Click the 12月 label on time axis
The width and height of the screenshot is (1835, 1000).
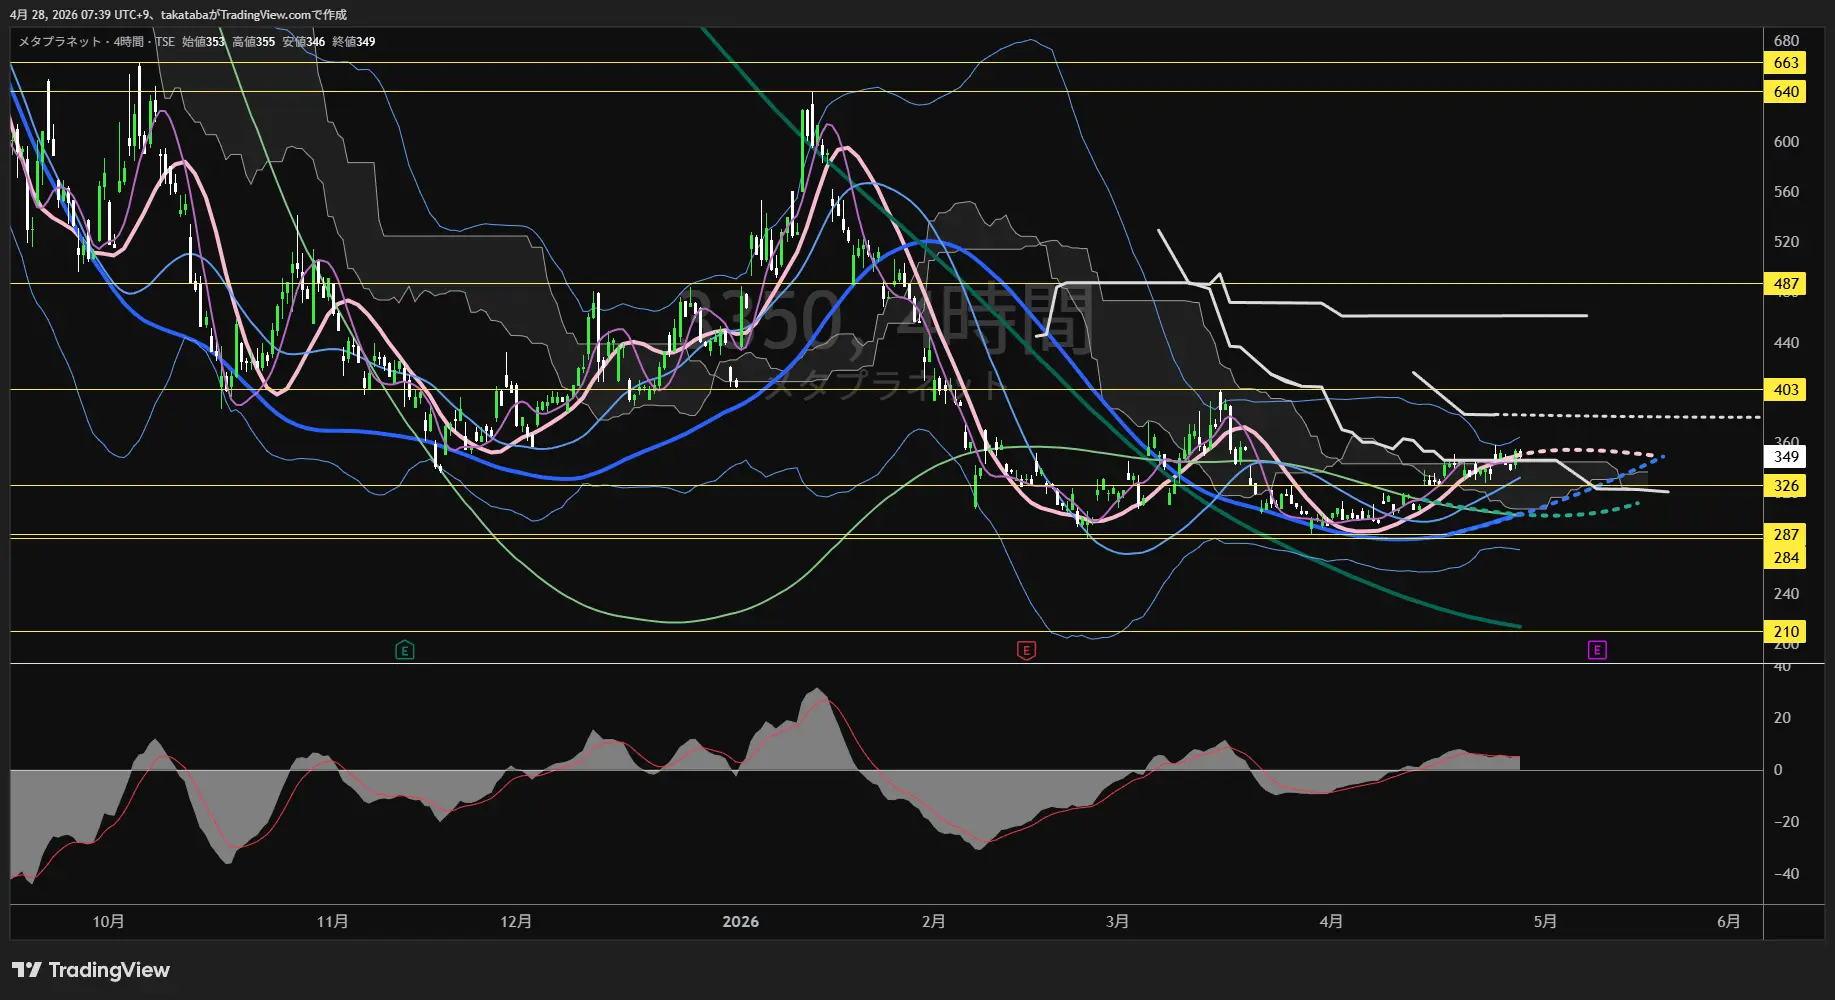516,922
